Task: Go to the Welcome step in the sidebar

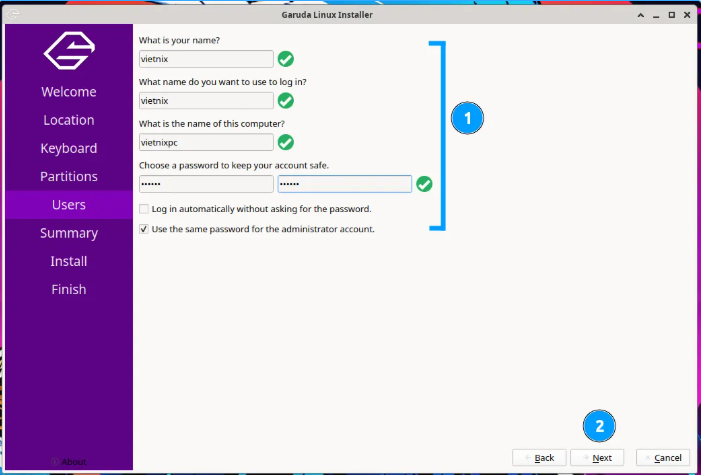Action: (x=69, y=92)
